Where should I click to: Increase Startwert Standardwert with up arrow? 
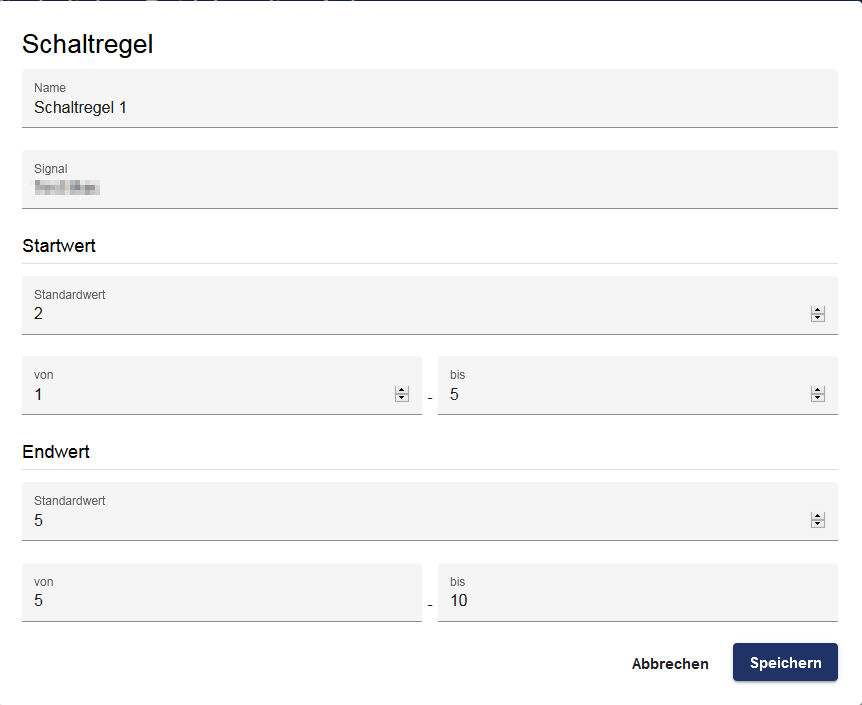(x=817, y=310)
